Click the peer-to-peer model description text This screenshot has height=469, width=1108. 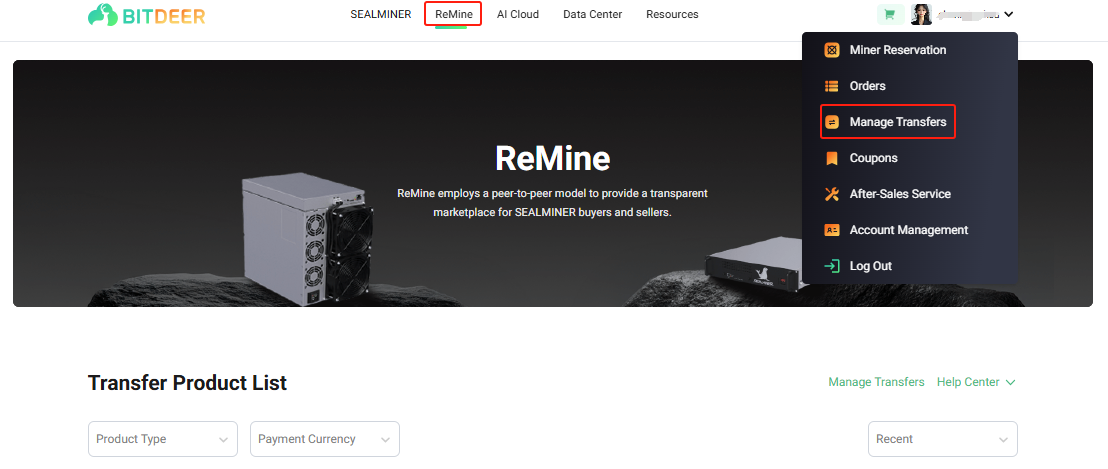pos(553,202)
